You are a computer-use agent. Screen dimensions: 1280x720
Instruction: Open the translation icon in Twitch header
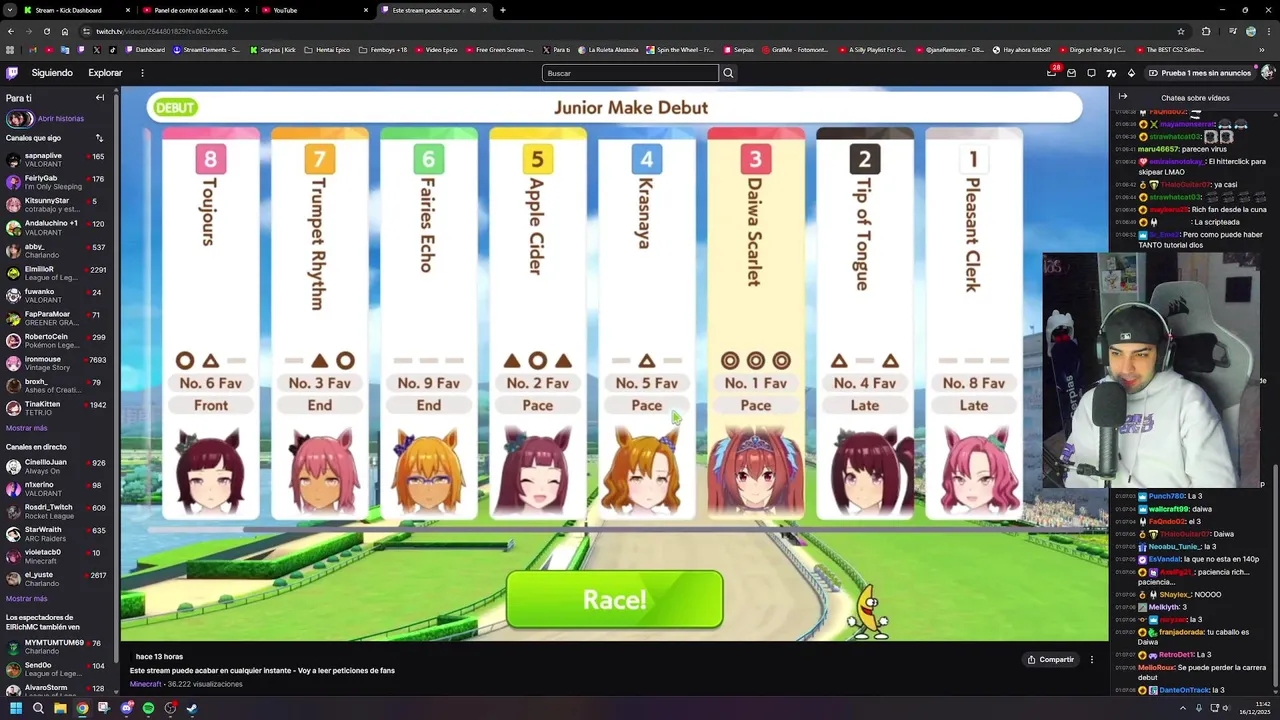click(x=1111, y=73)
